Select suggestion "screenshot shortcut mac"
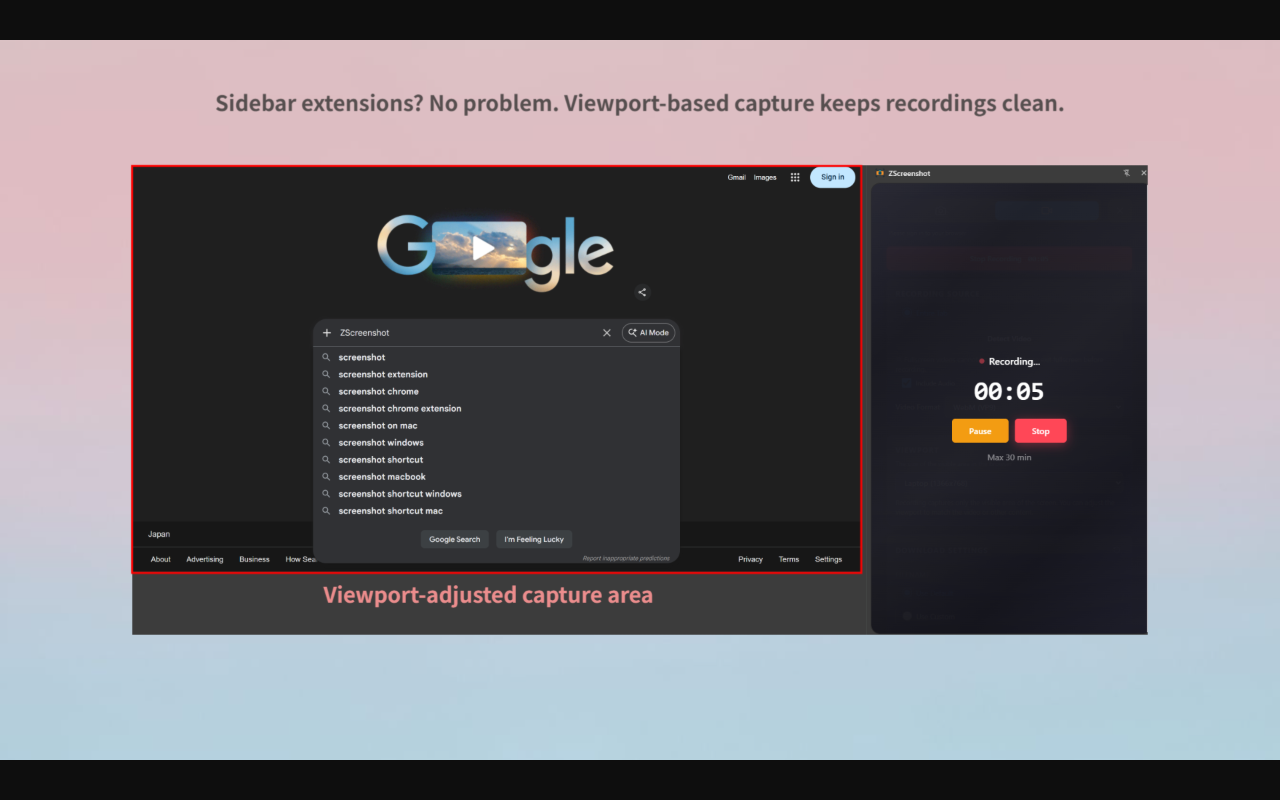The height and width of the screenshot is (800, 1280). 497,510
